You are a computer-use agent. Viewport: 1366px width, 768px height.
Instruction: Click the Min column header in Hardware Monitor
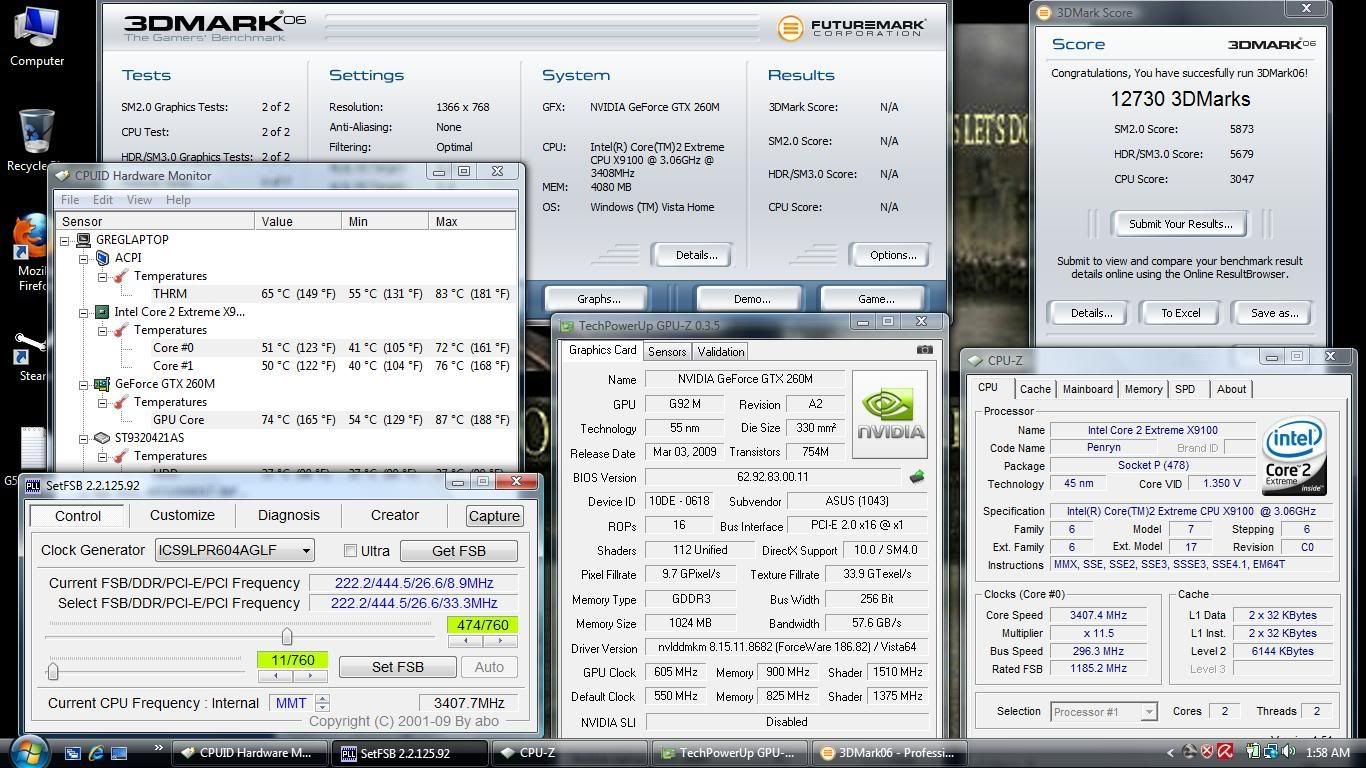[x=384, y=222]
